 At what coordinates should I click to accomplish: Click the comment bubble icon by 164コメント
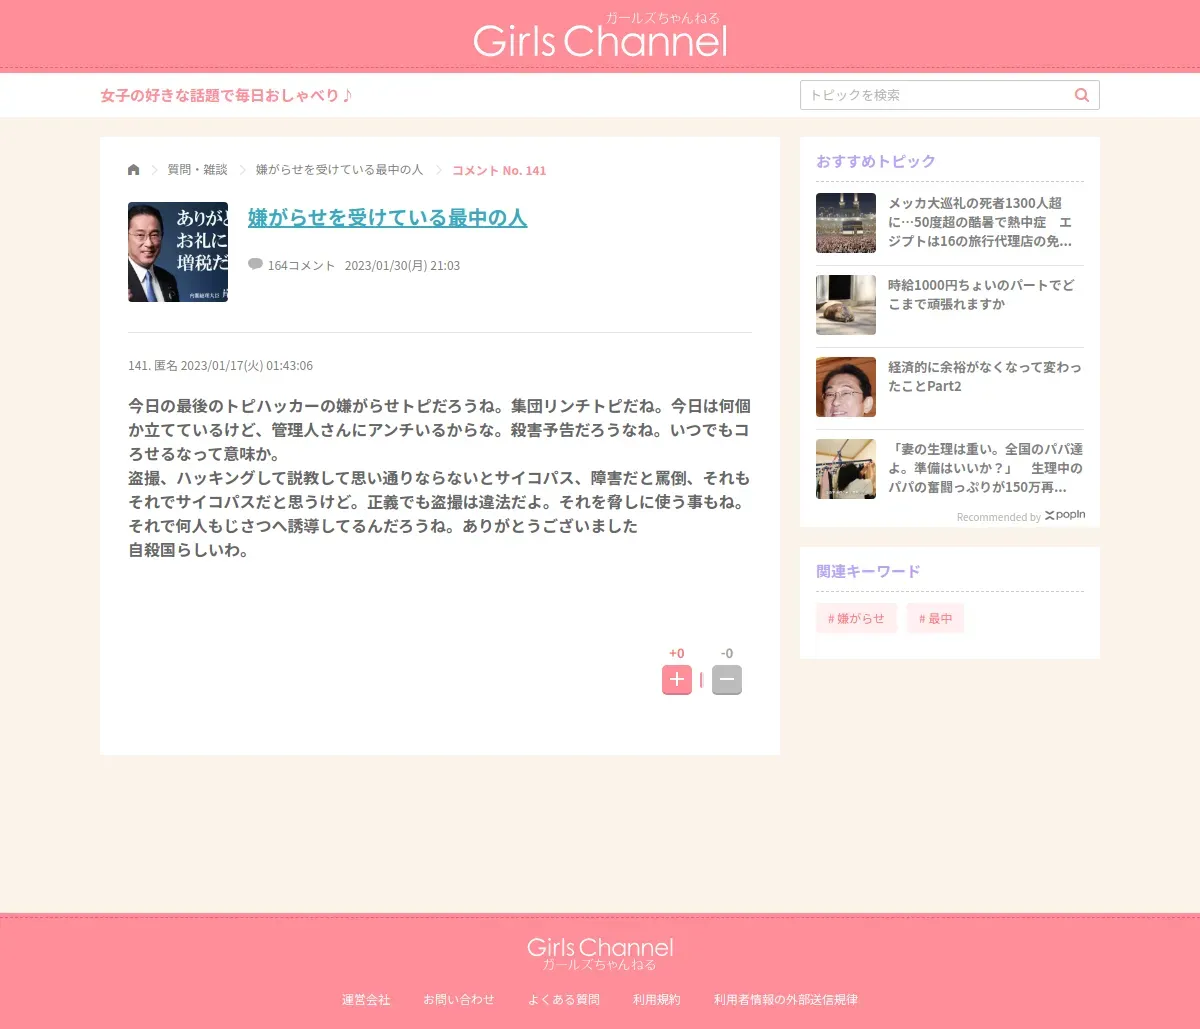[x=255, y=264]
